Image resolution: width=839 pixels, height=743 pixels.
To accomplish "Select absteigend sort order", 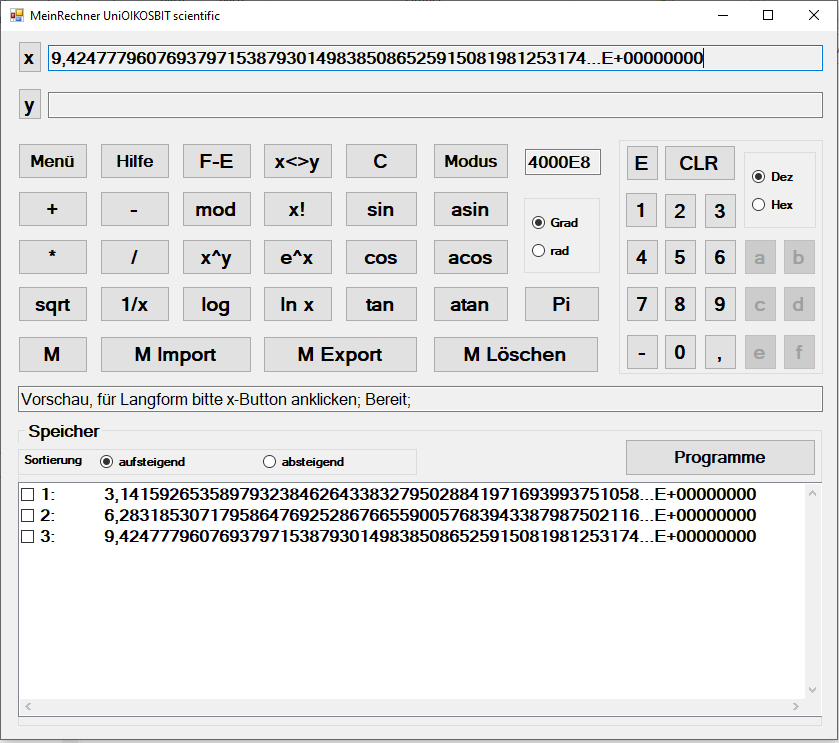I will coord(269,462).
